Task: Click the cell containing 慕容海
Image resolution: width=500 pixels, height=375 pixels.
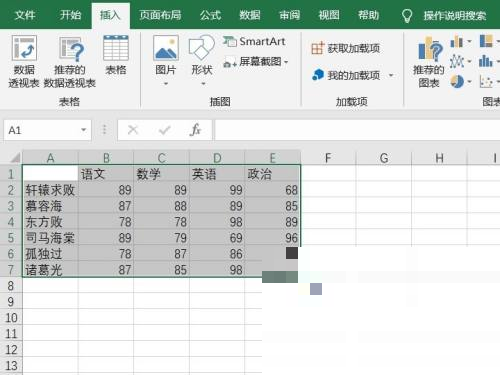Action: [50, 206]
